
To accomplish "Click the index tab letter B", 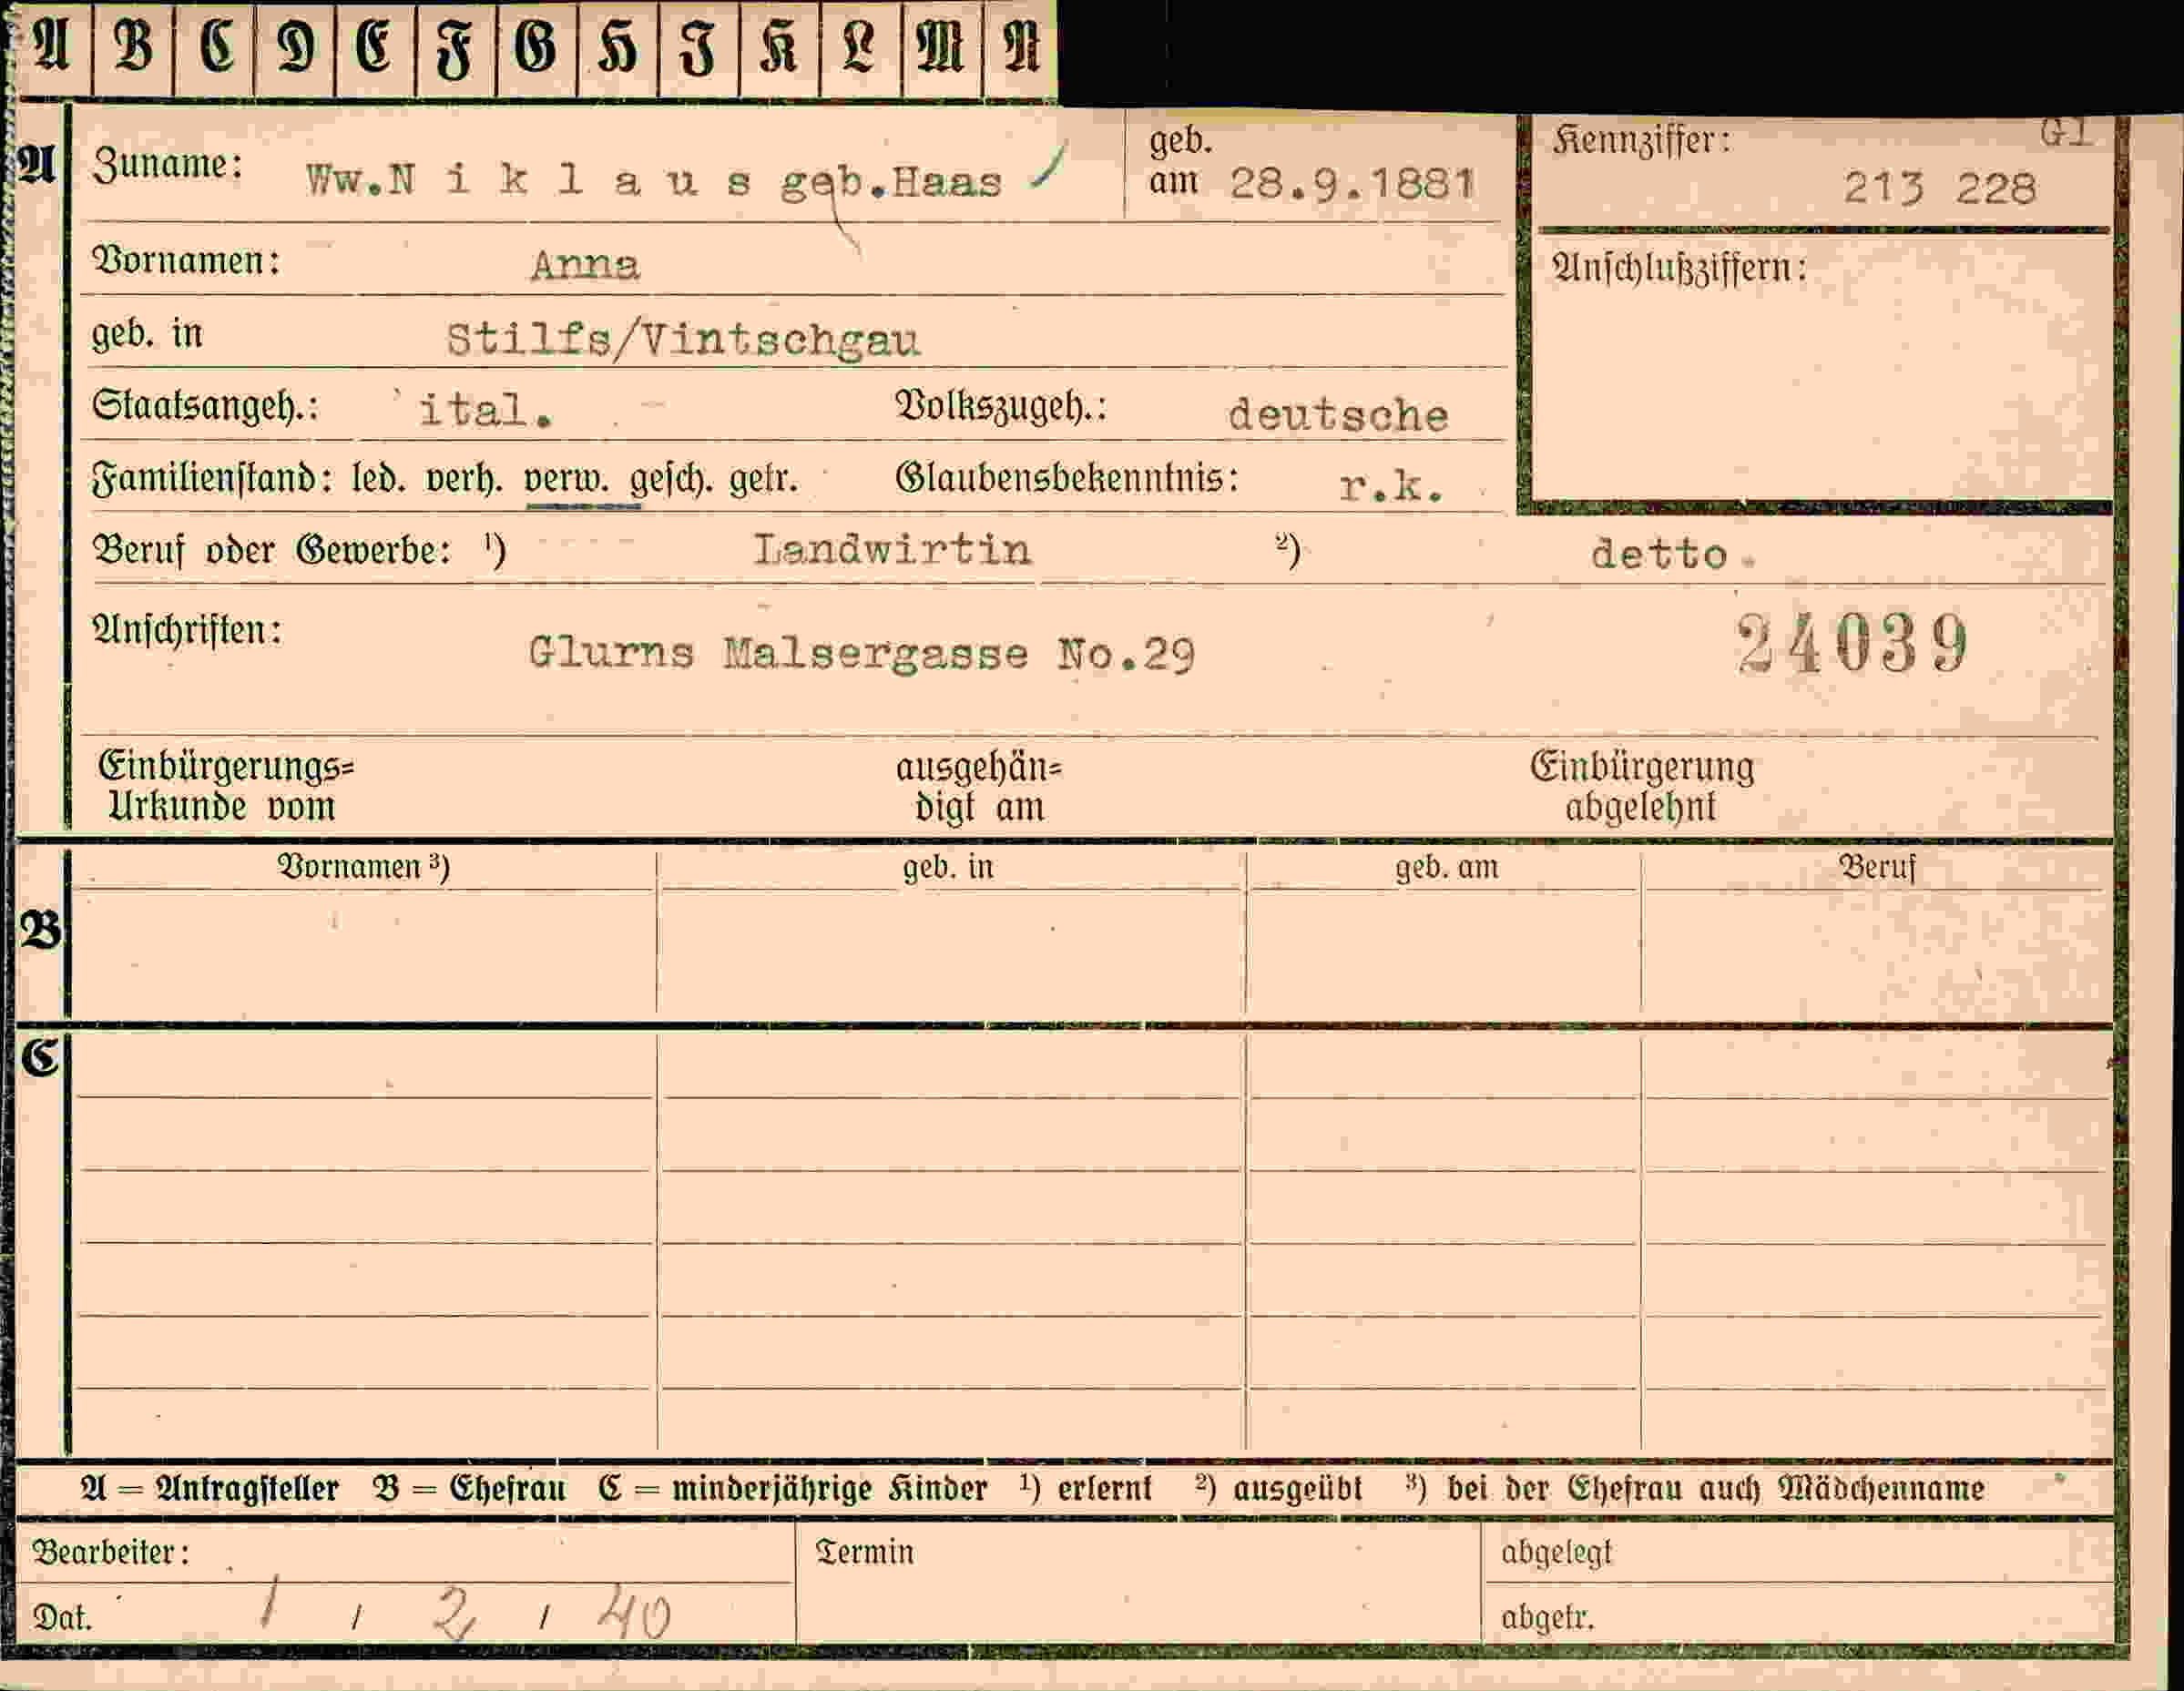I will (133, 47).
